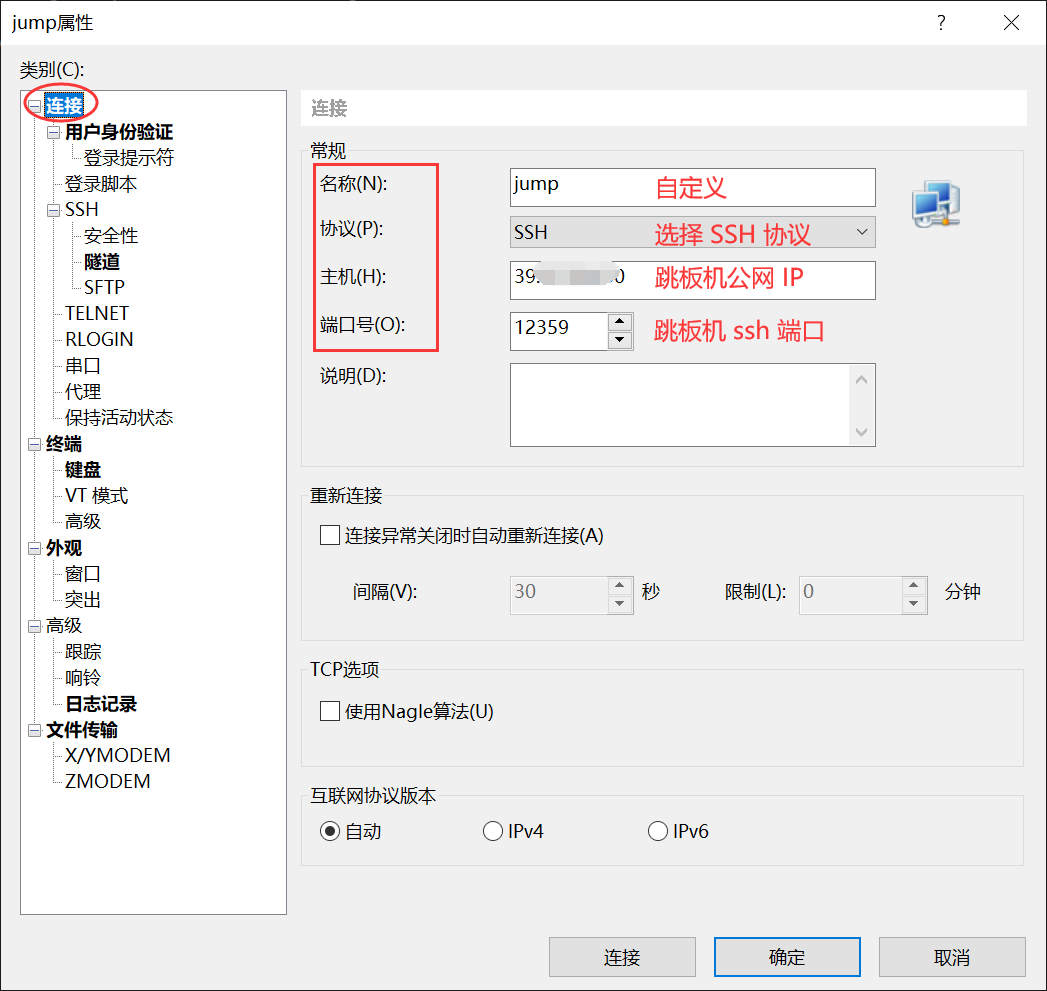Viewport: 1047px width, 991px height.
Task: Collapse the 终端 tree node
Action: 35,445
